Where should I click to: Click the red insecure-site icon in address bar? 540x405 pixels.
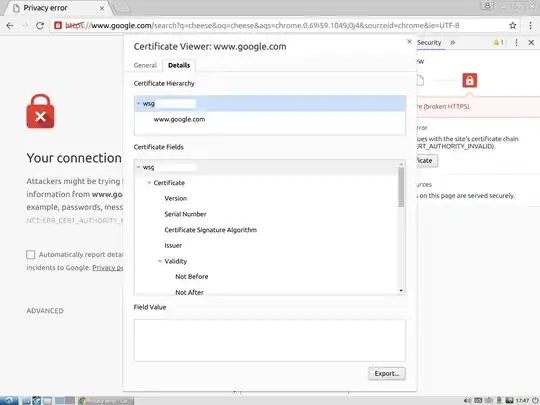58,25
